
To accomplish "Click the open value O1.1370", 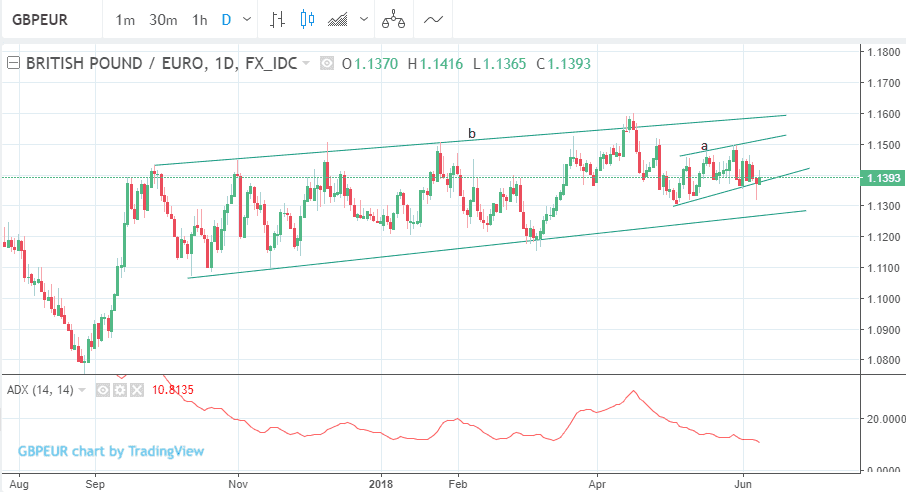I will click(370, 64).
